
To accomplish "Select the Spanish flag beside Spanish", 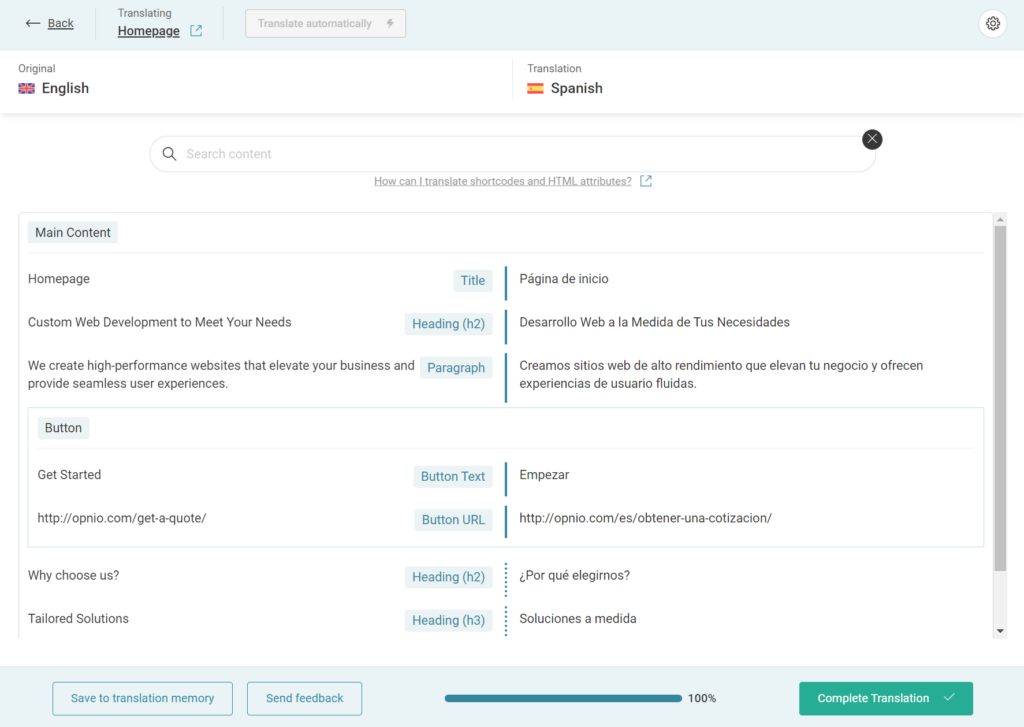I will (535, 88).
